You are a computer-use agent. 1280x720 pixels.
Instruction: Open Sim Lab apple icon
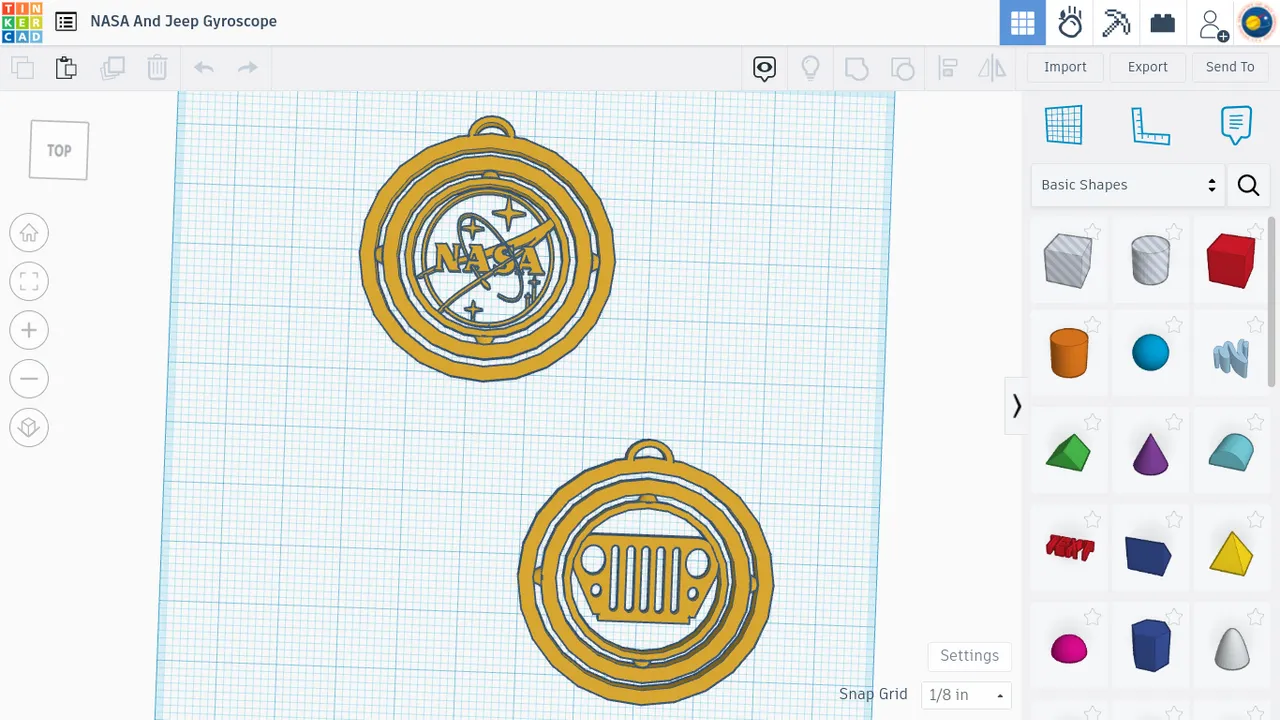[x=1070, y=23]
